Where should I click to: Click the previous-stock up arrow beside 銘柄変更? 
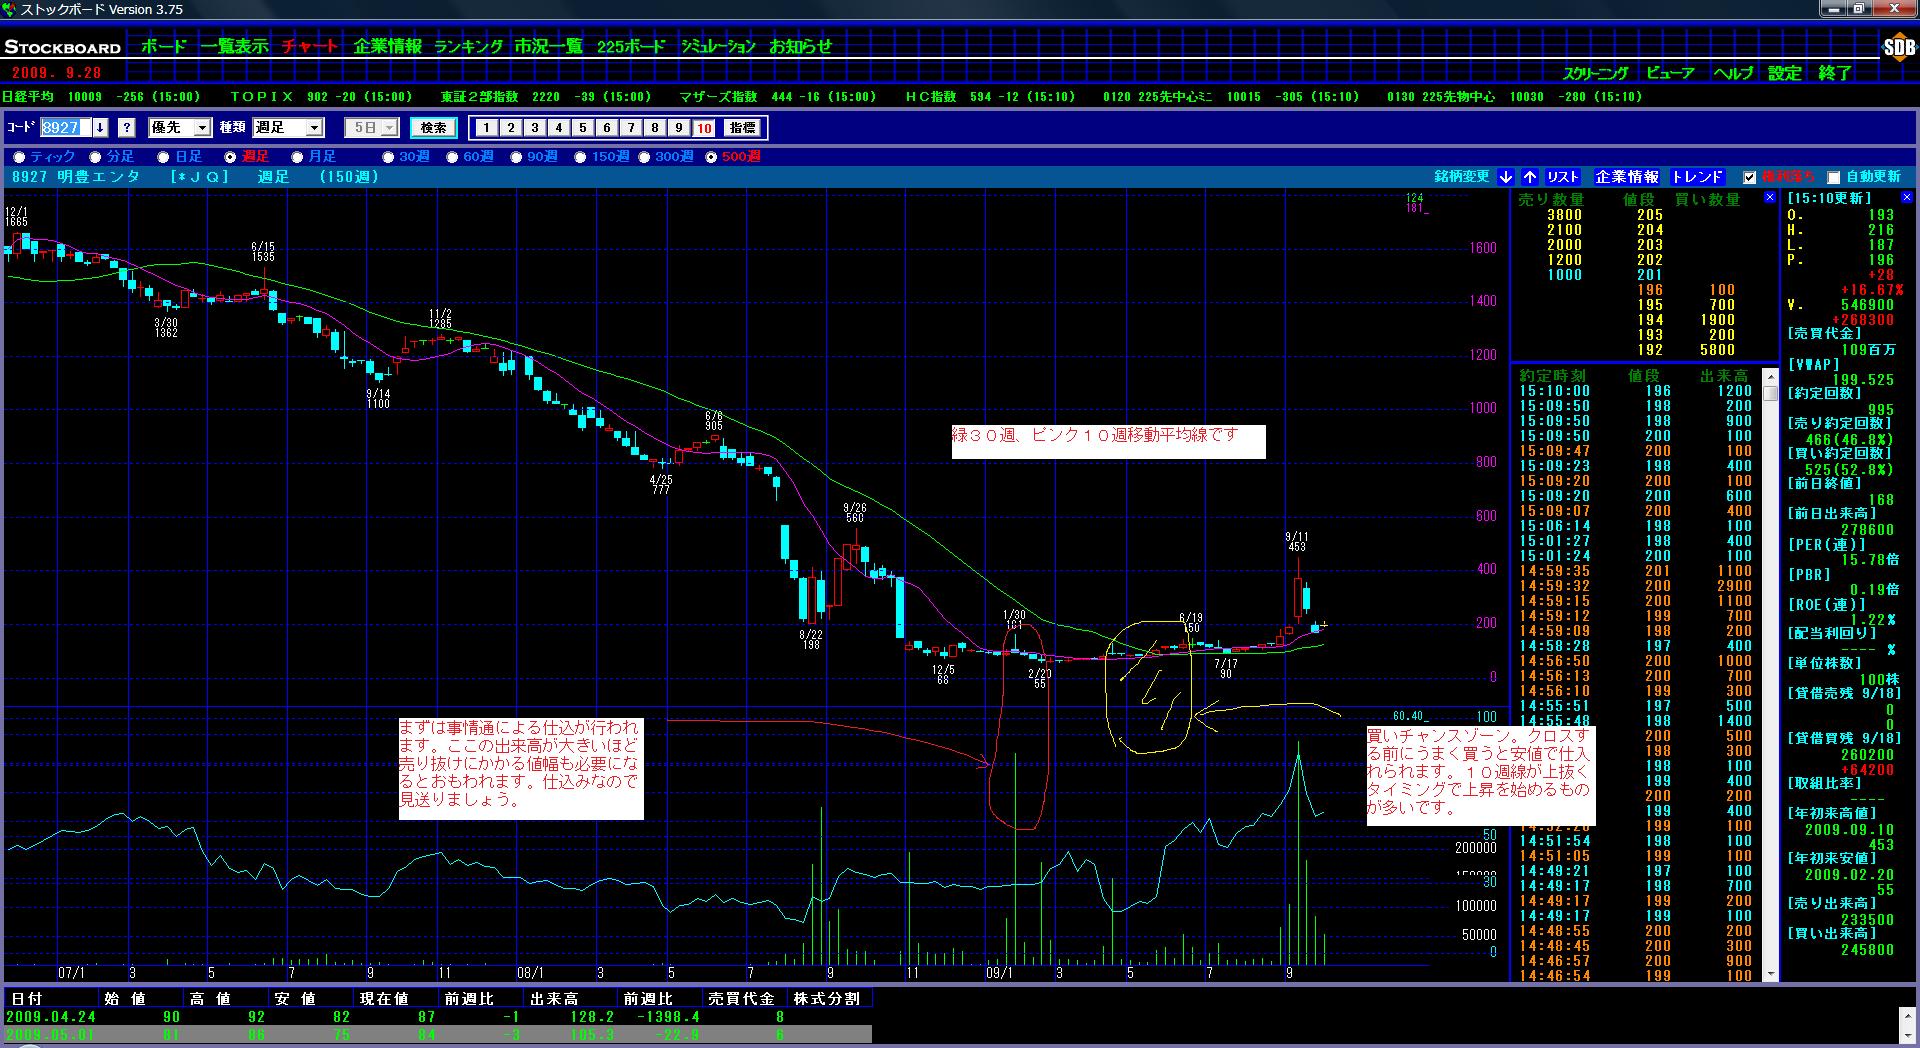point(1530,177)
